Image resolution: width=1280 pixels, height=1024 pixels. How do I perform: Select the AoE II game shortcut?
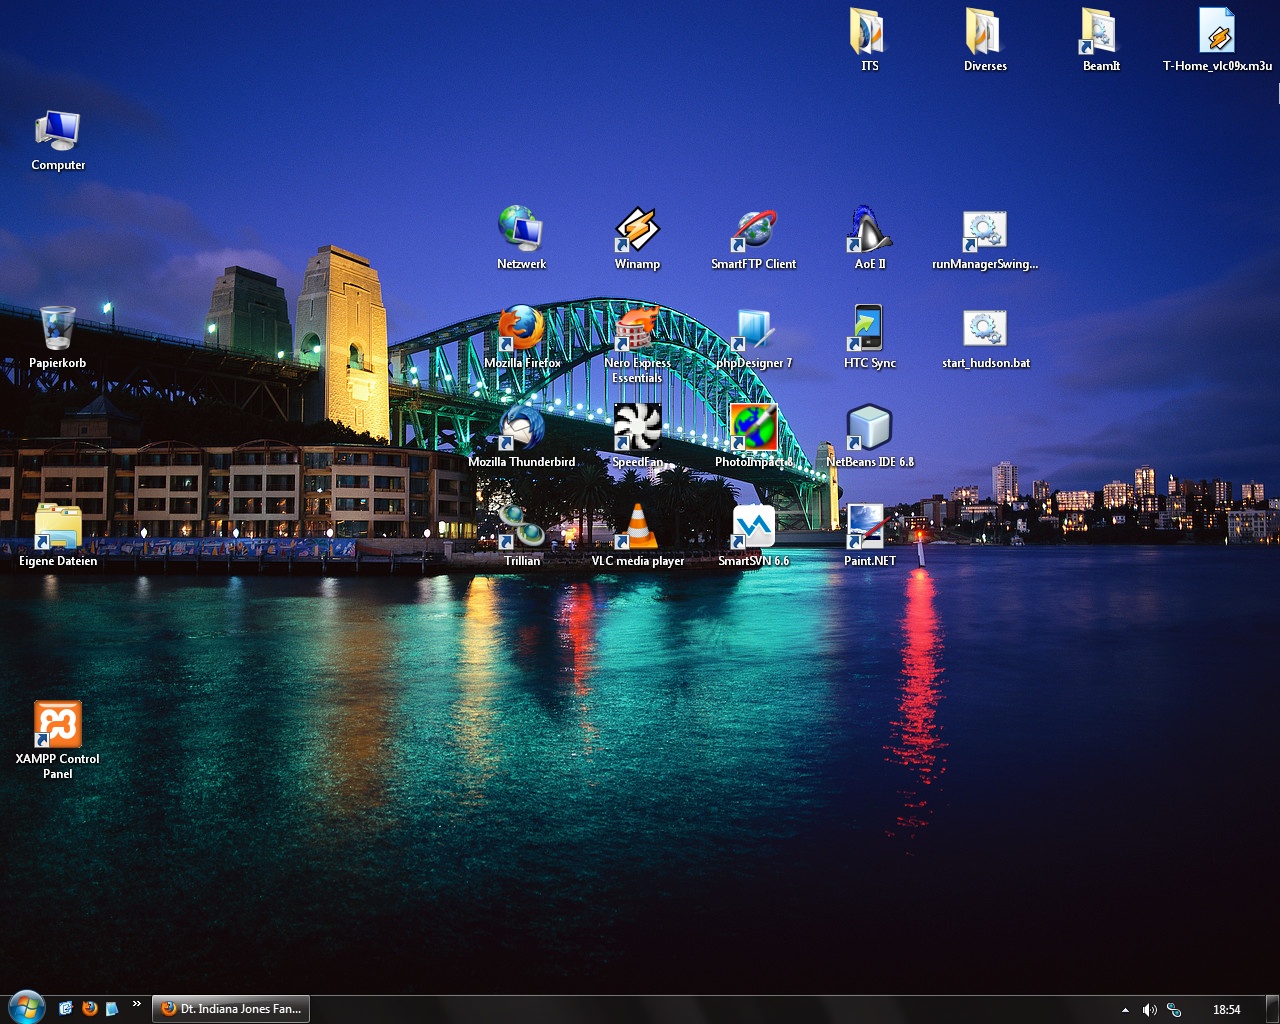tap(869, 232)
